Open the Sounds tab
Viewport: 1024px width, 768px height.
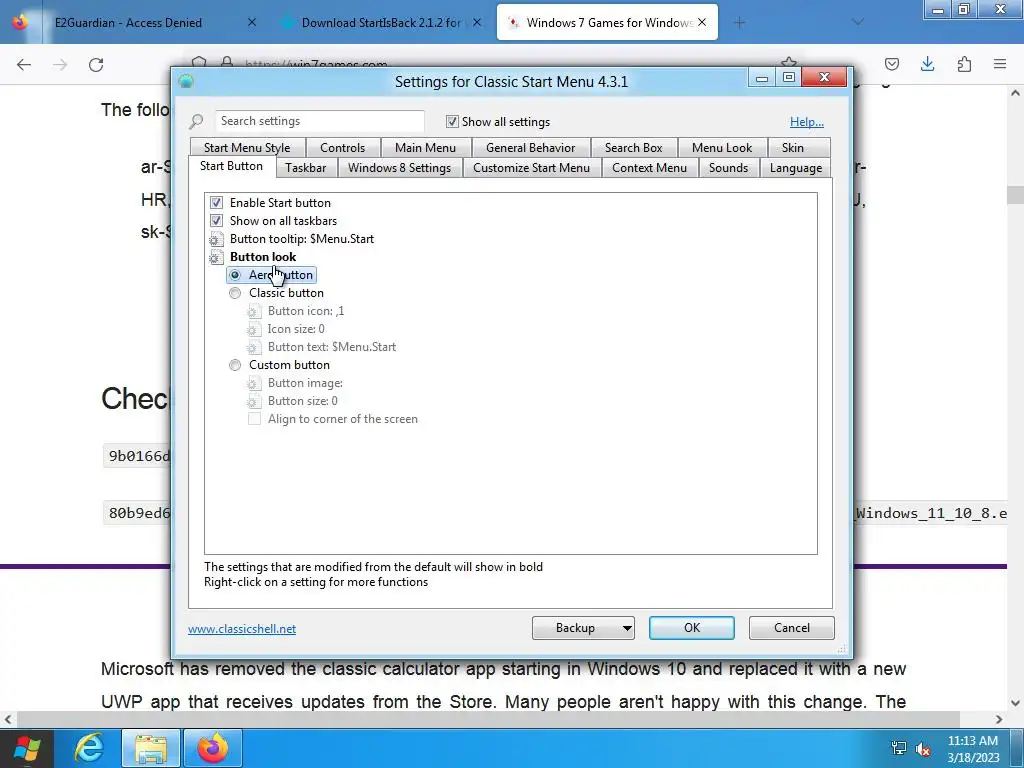pyautogui.click(x=728, y=168)
